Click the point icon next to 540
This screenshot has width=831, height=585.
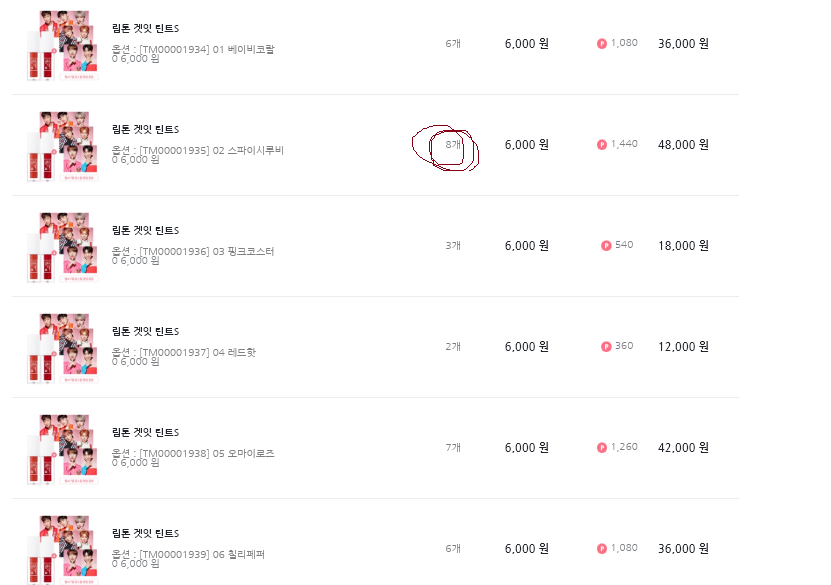click(606, 245)
